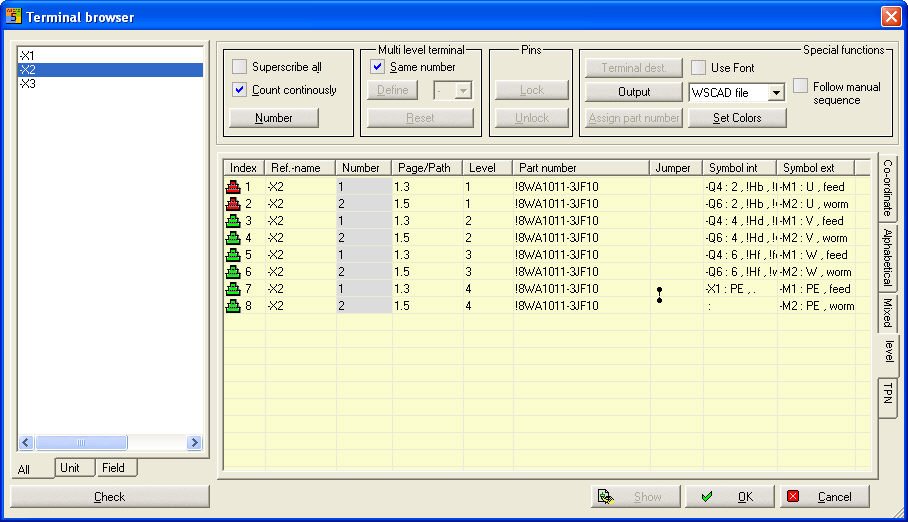This screenshot has height=522, width=908.
Task: Click the red terminal icon in row 1
Action: (x=233, y=187)
